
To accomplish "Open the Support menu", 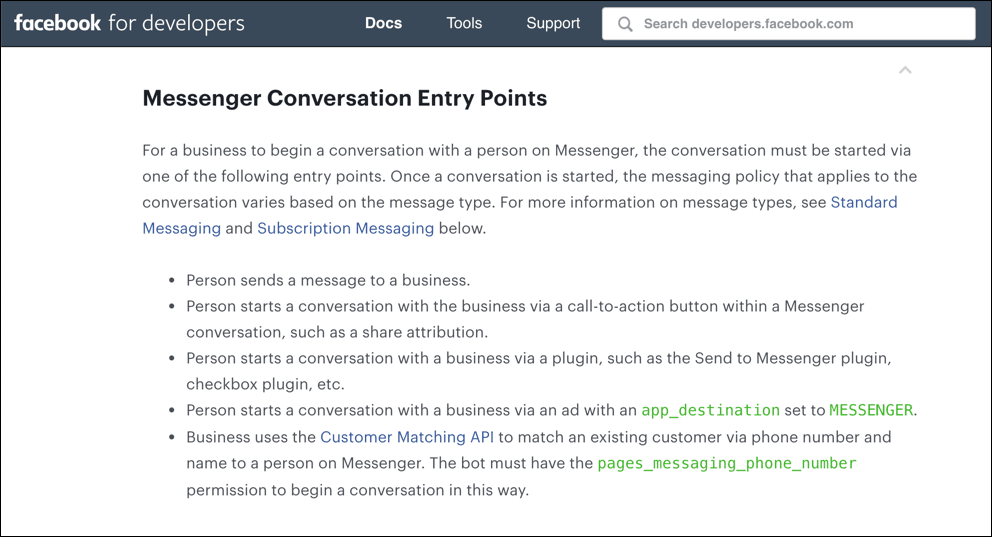I will (x=553, y=23).
